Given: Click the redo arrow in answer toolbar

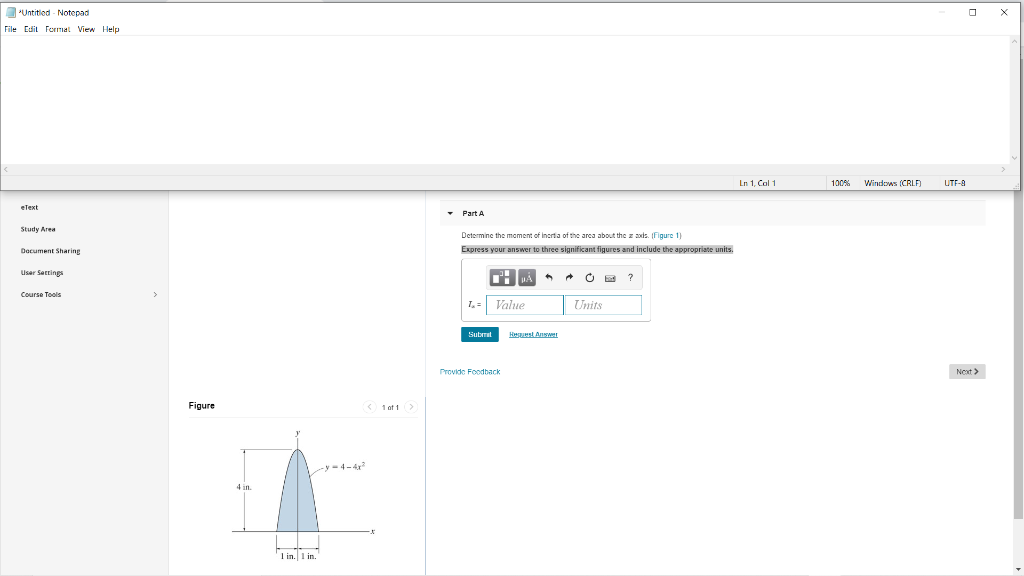Looking at the screenshot, I should click(569, 278).
